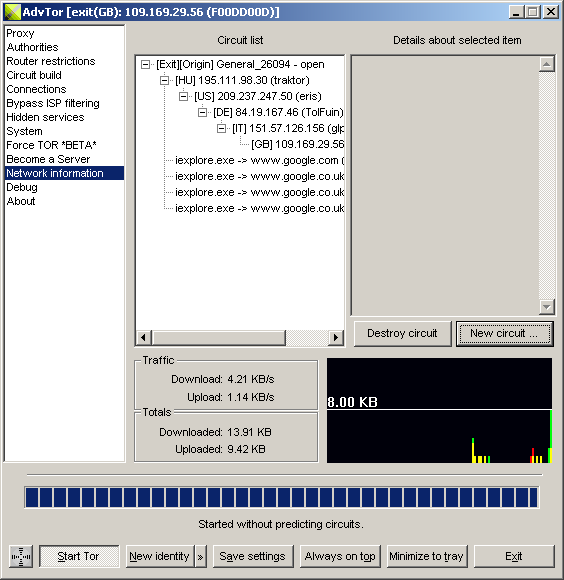Collapse the General_26094 exit circuit node
Screen dimensions: 564x580
145,64
